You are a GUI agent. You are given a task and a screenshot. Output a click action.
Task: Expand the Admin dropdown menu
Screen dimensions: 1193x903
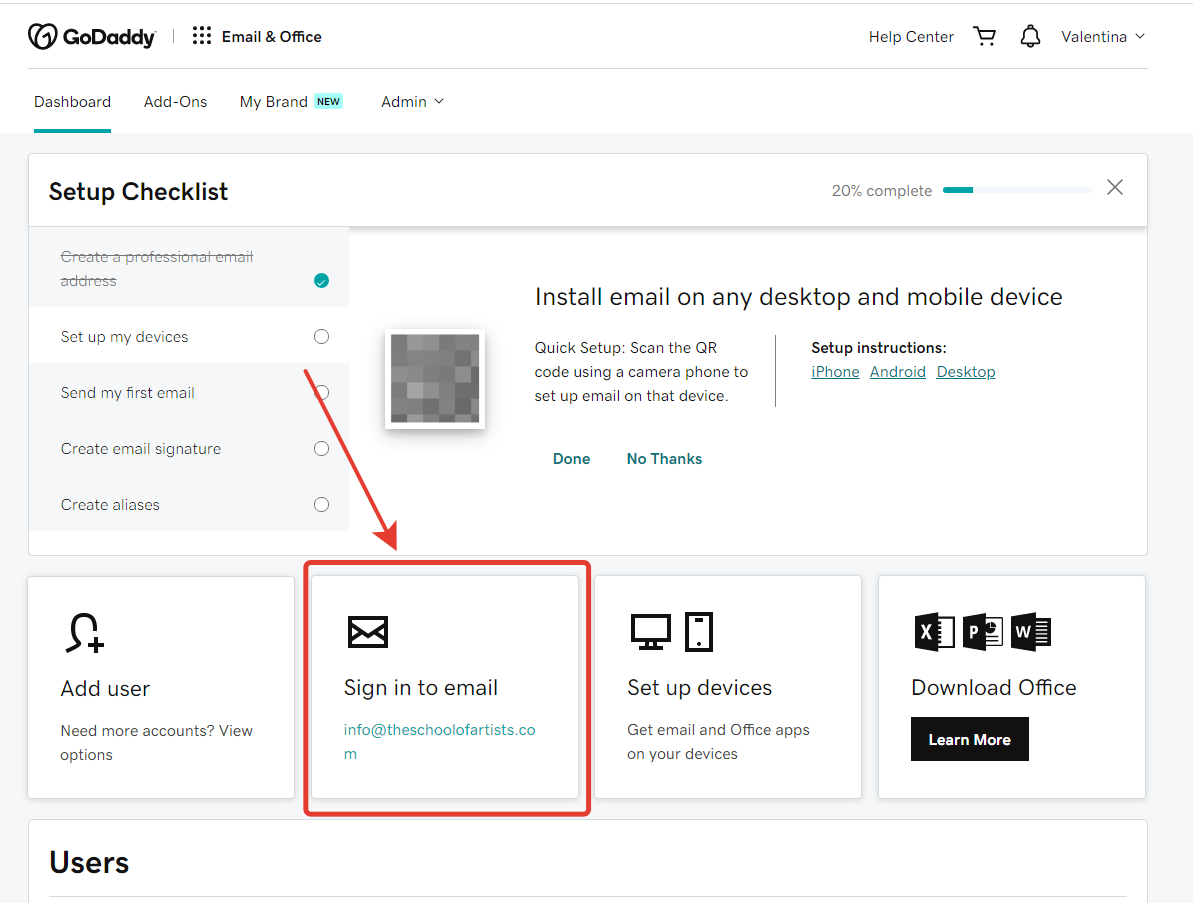coord(412,102)
